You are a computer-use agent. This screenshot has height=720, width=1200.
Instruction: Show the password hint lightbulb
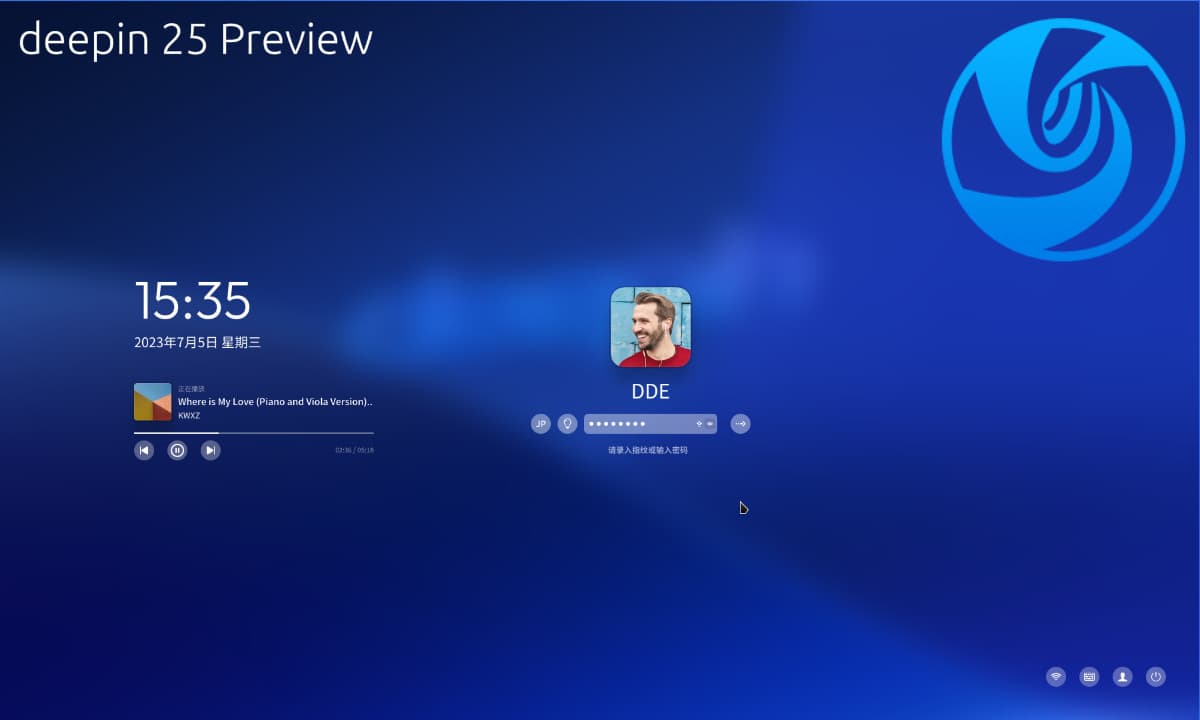[568, 424]
